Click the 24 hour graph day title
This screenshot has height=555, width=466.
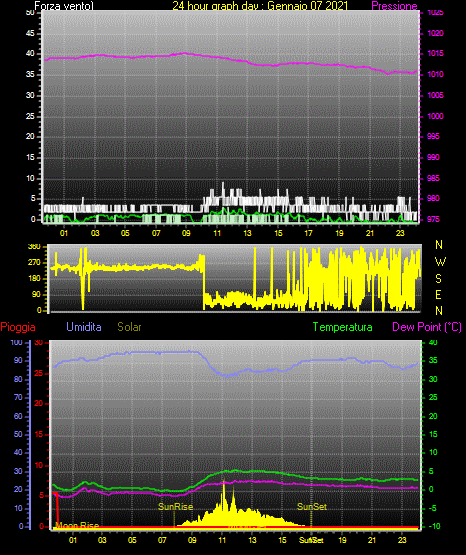(x=260, y=6)
